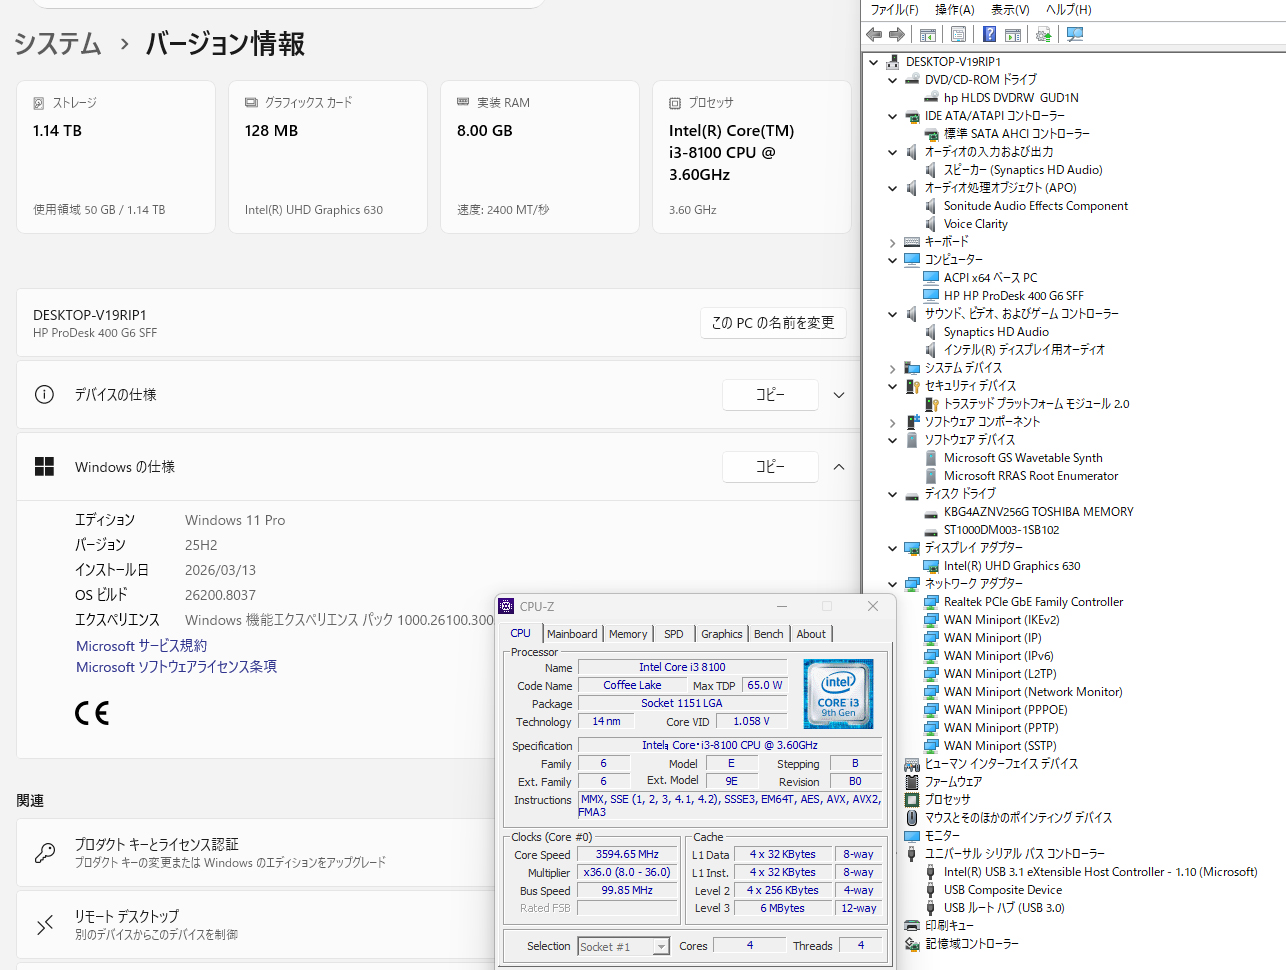Expand the Keyboard category in device tree
The width and height of the screenshot is (1286, 970).
click(x=893, y=242)
